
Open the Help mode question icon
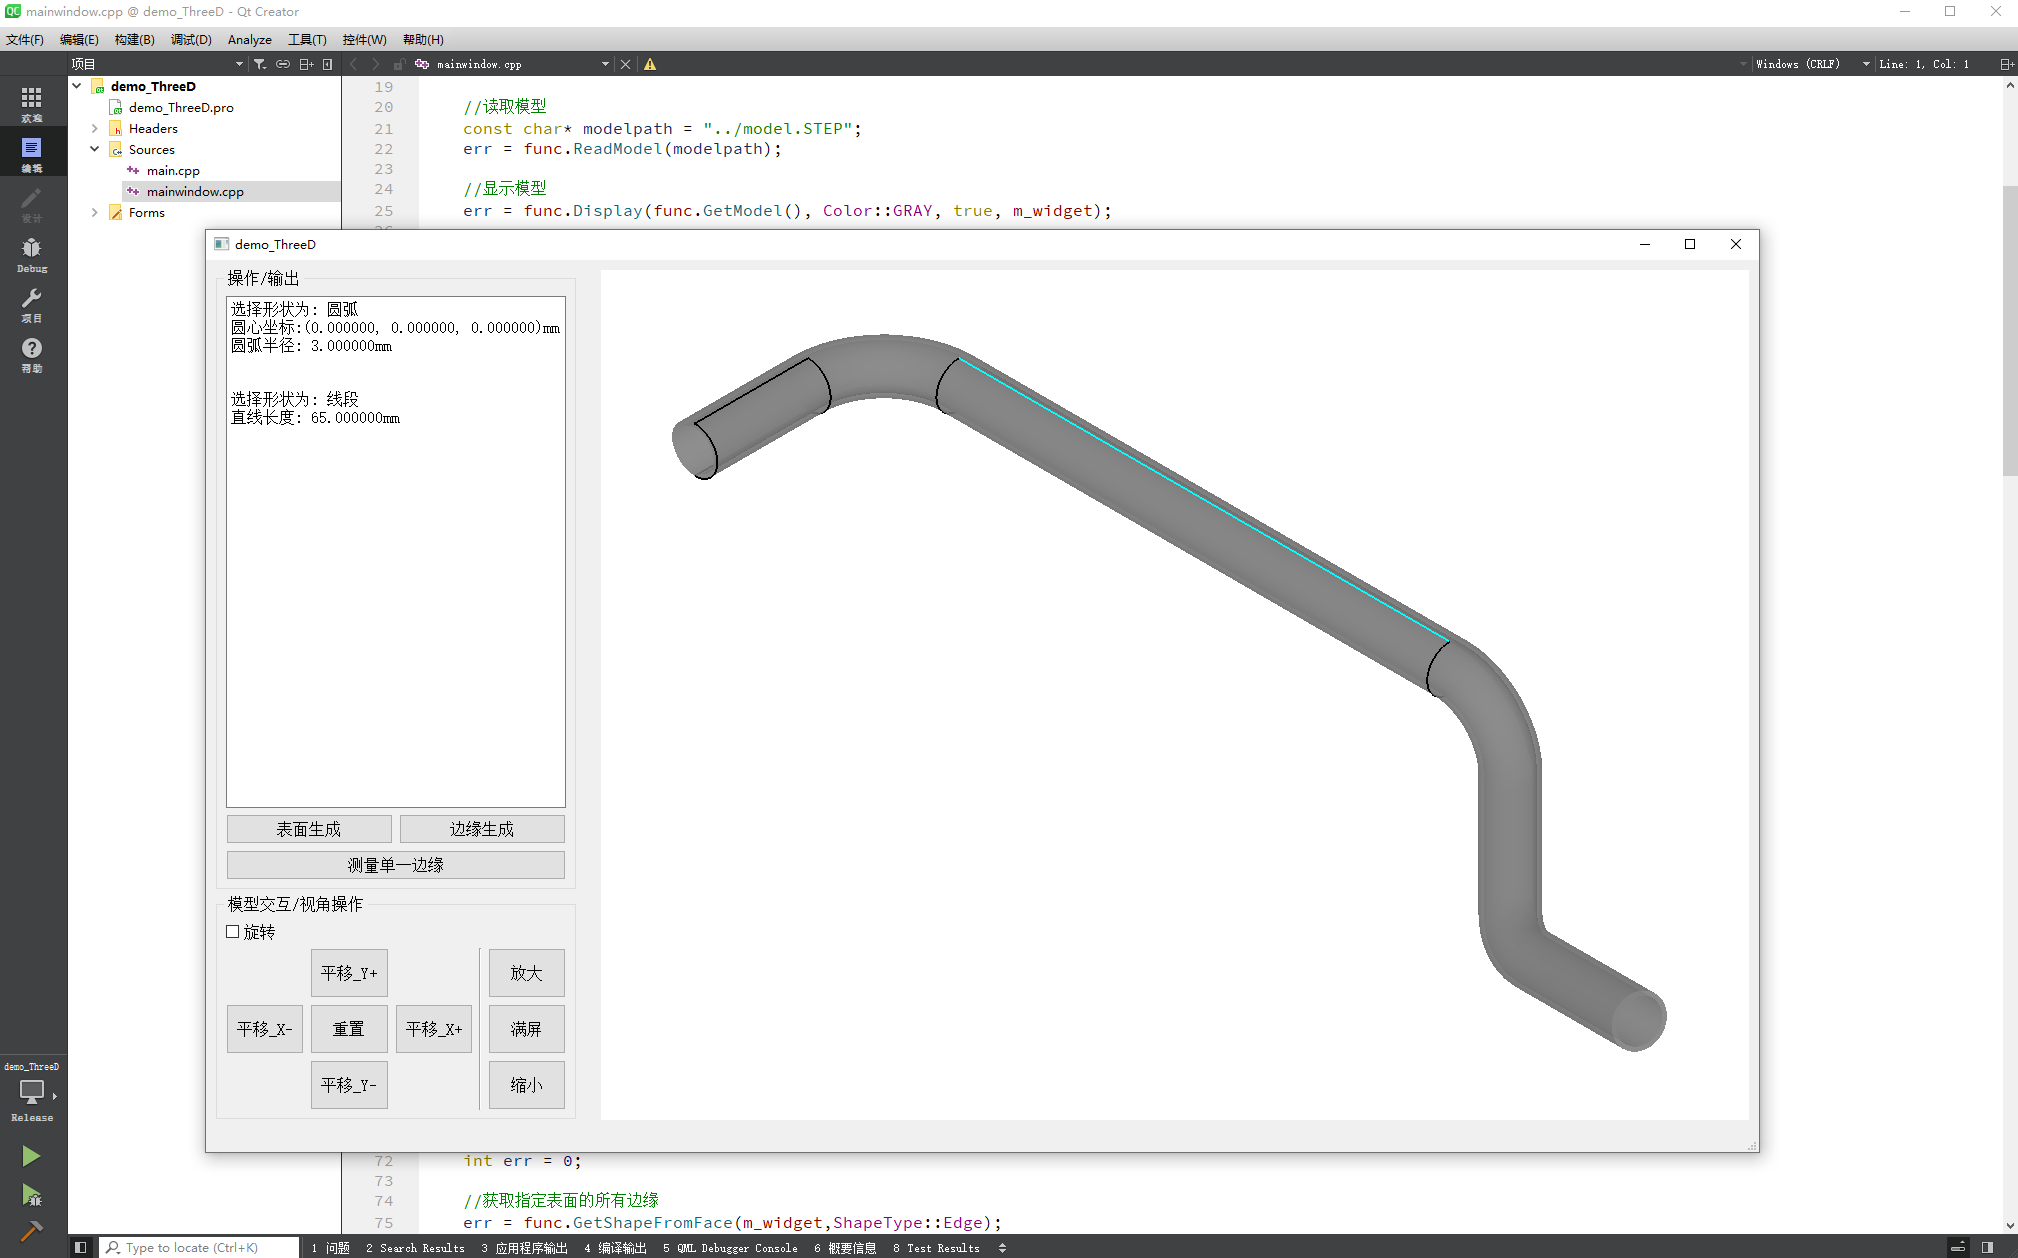[x=32, y=354]
